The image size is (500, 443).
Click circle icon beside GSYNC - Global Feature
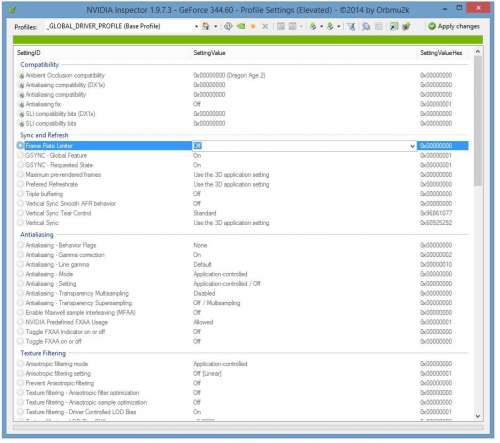(x=21, y=155)
